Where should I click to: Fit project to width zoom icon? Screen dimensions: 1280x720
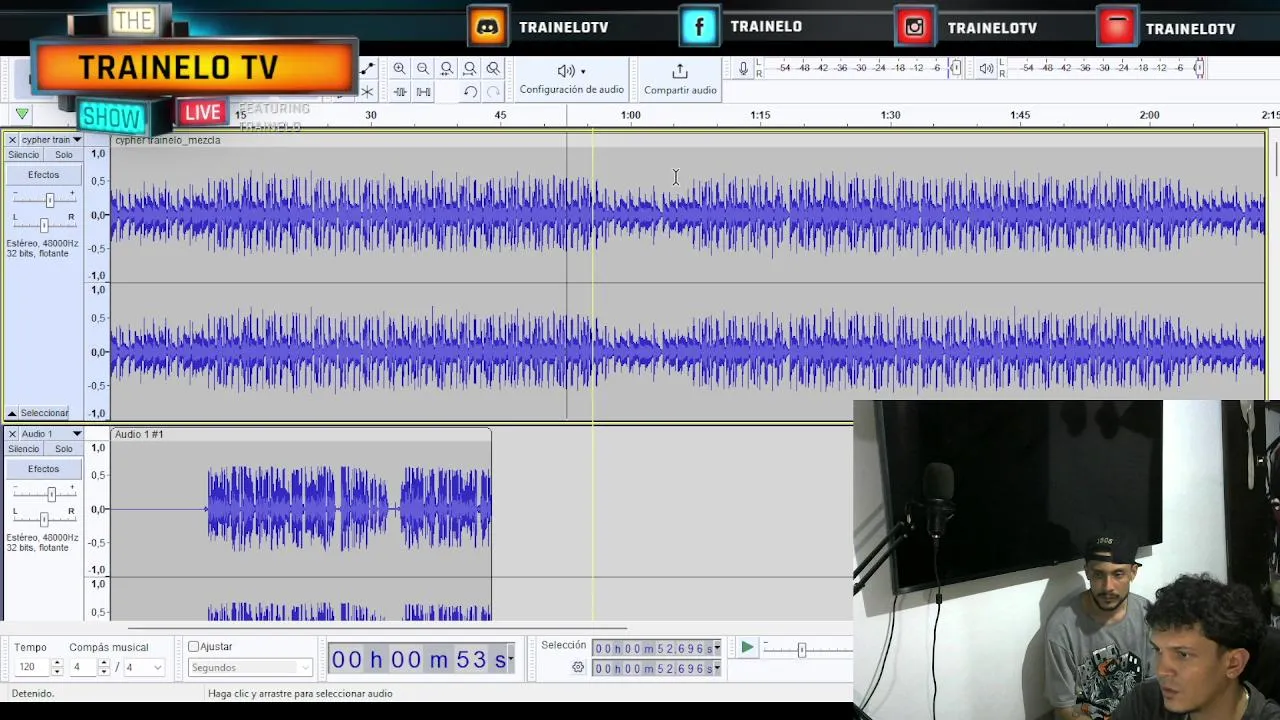tap(470, 69)
